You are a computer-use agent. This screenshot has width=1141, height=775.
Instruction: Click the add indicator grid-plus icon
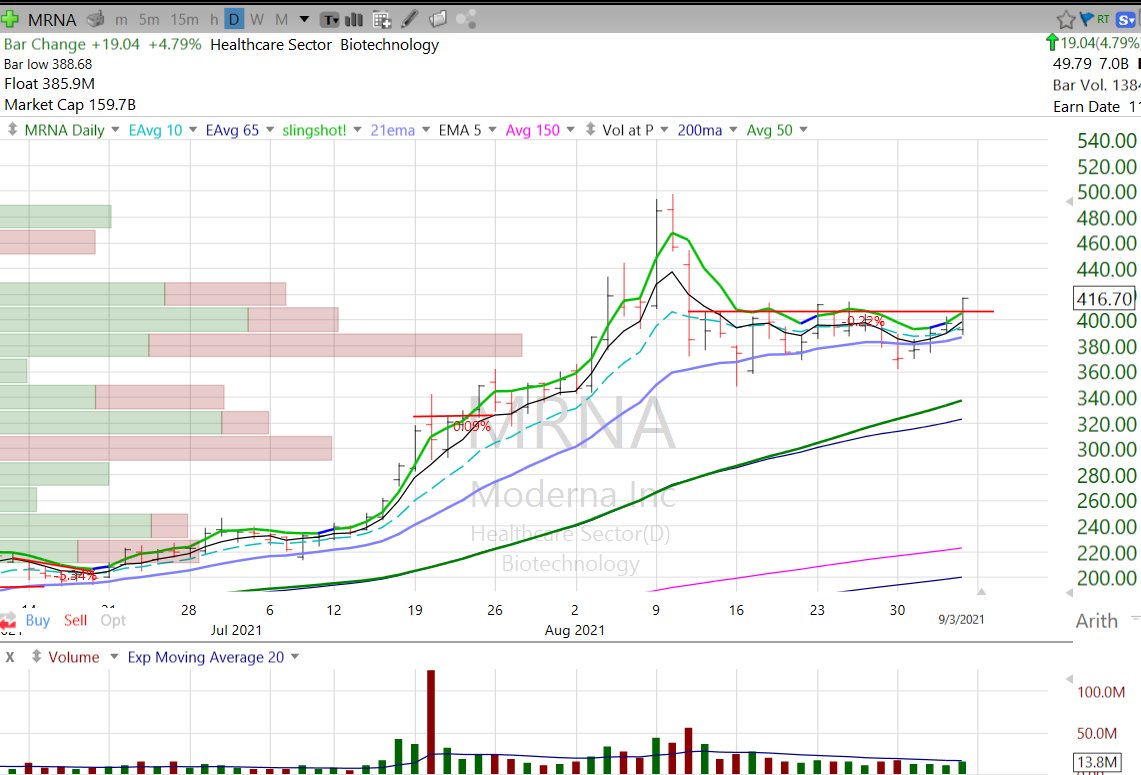pos(381,20)
